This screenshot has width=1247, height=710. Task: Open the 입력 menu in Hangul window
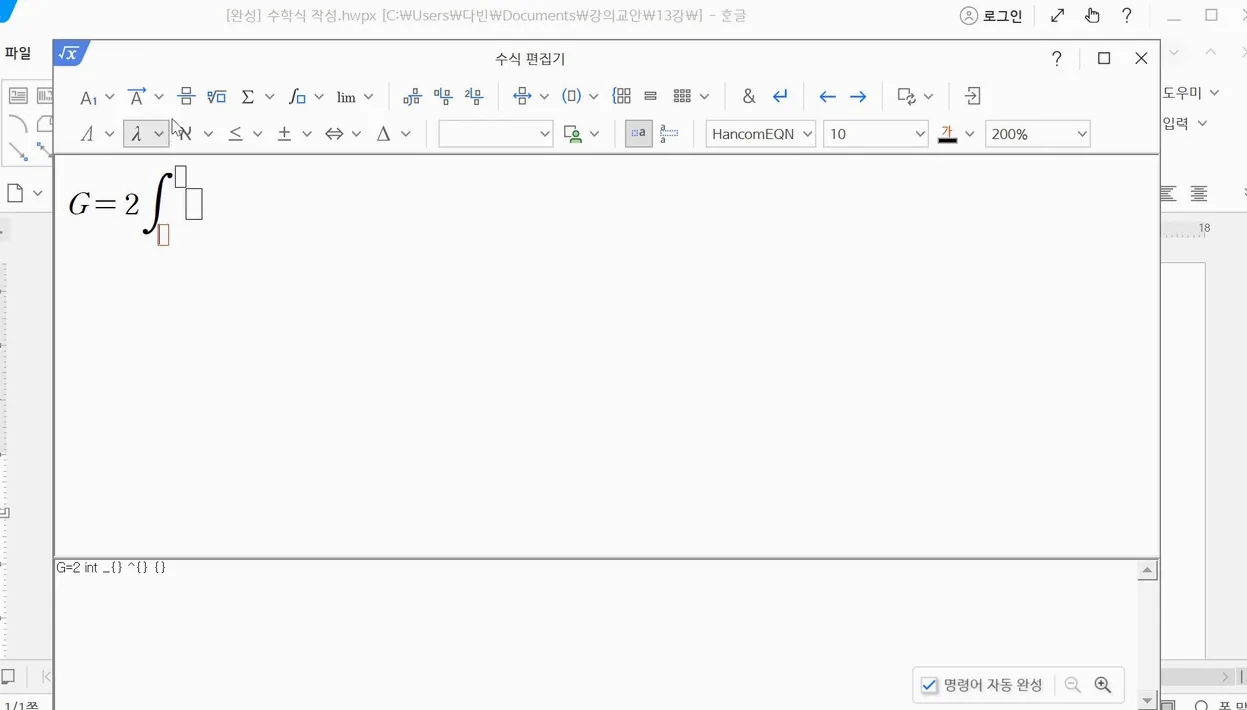pyautogui.click(x=1185, y=123)
